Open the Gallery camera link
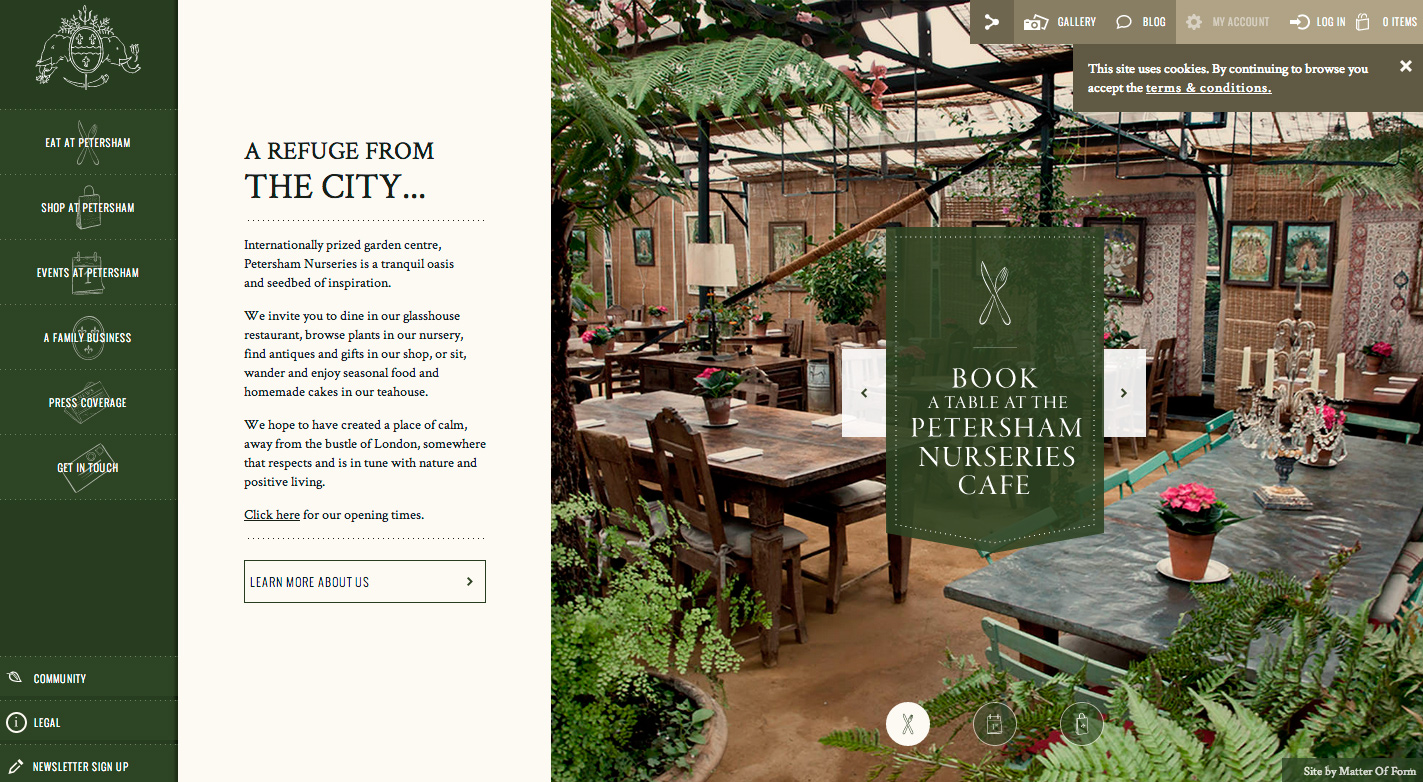The width and height of the screenshot is (1423, 782). click(x=1059, y=22)
